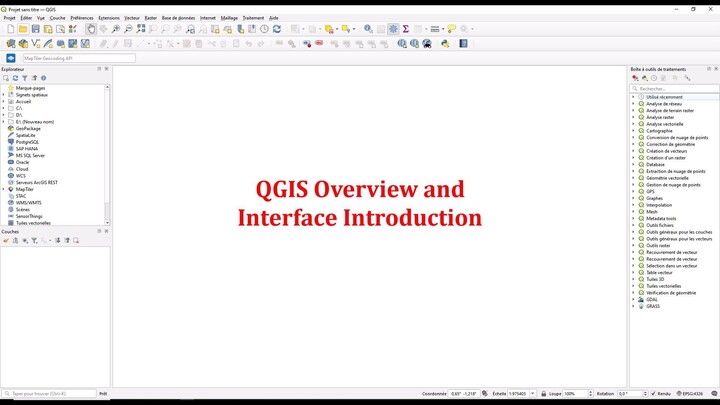This screenshot has width=720, height=405.
Task: Click the Taper pour trouver locator field
Action: pos(49,394)
